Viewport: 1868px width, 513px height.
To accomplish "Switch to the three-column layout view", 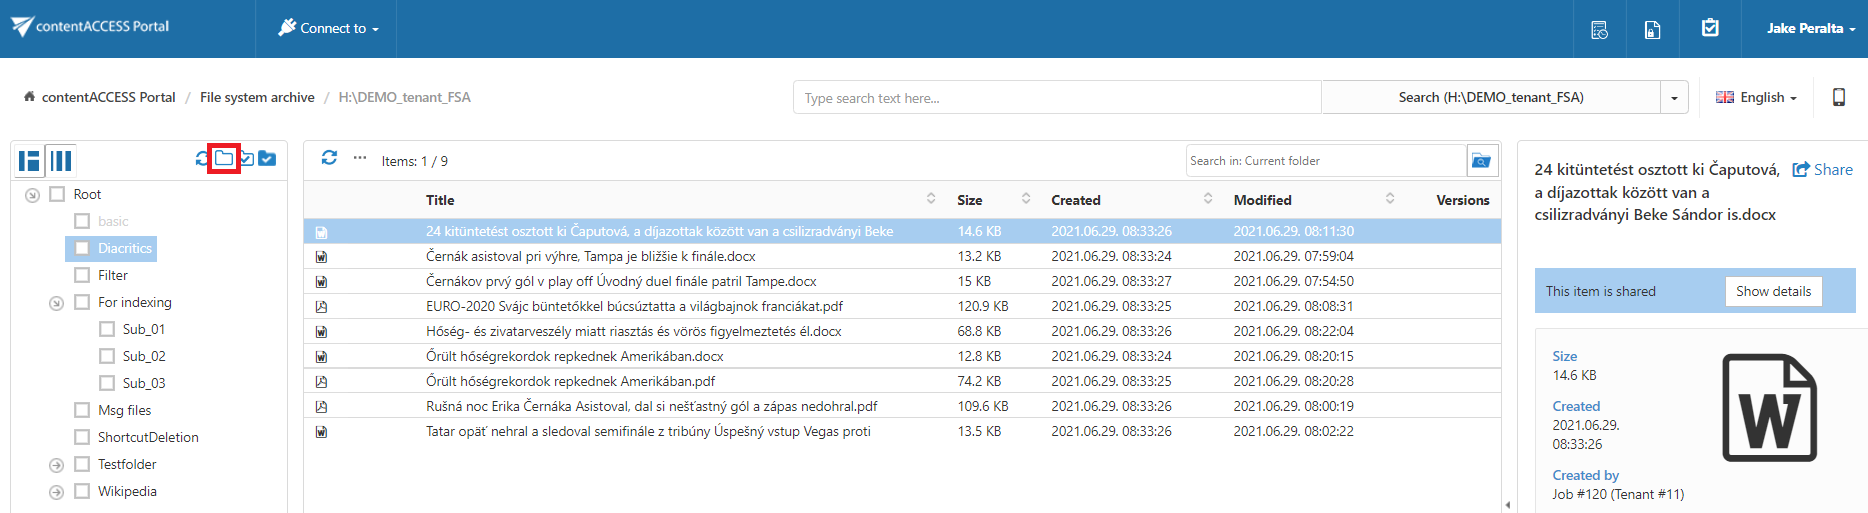I will (x=61, y=160).
